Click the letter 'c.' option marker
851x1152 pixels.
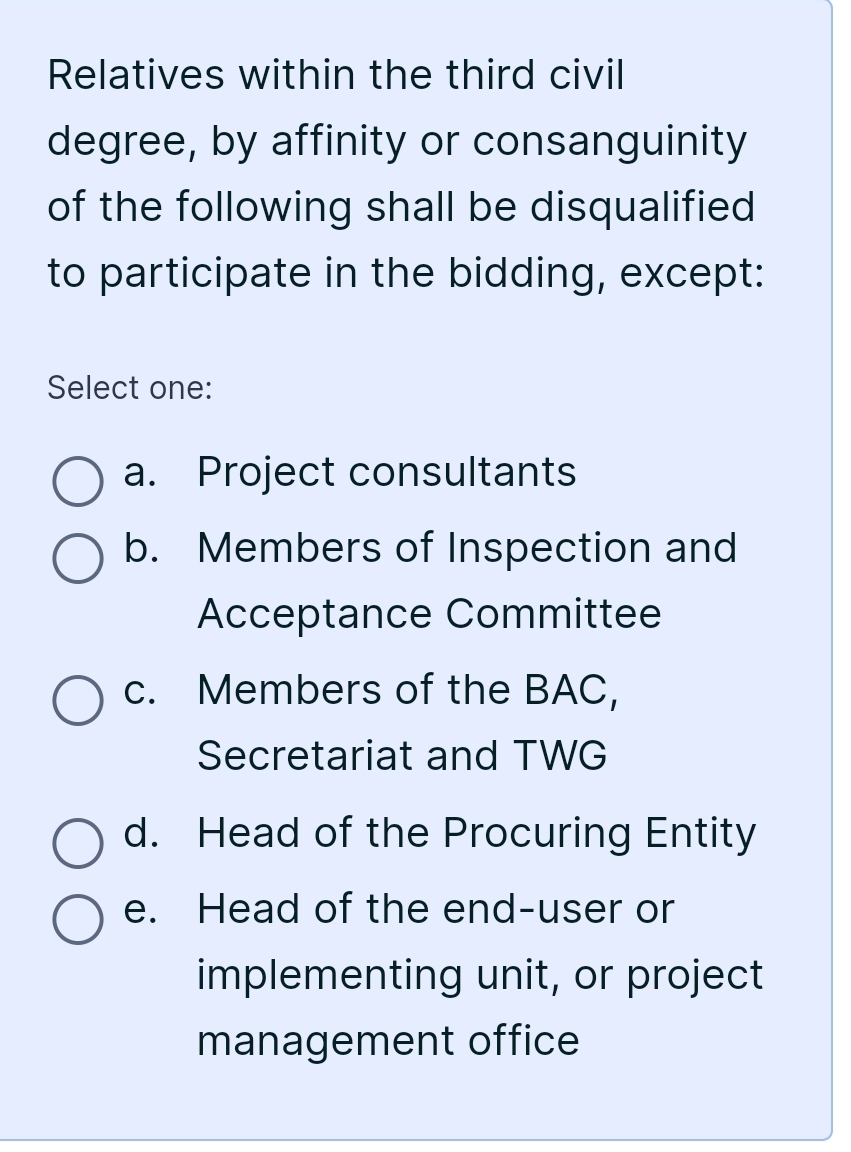point(140,691)
